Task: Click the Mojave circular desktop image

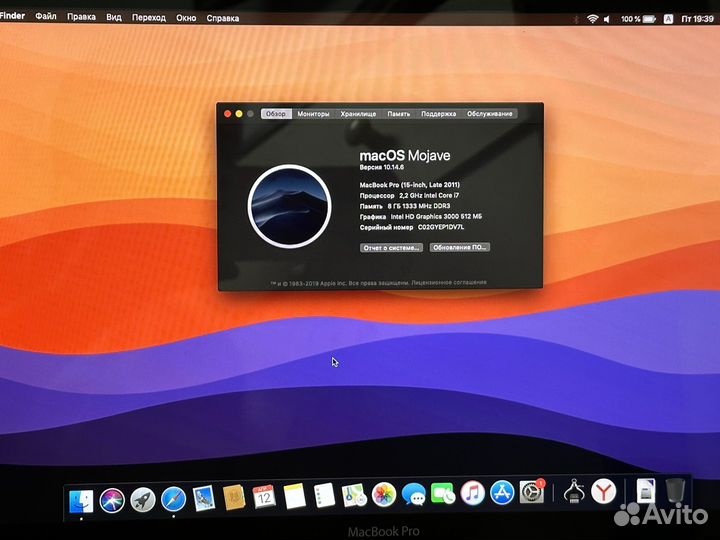Action: [289, 206]
